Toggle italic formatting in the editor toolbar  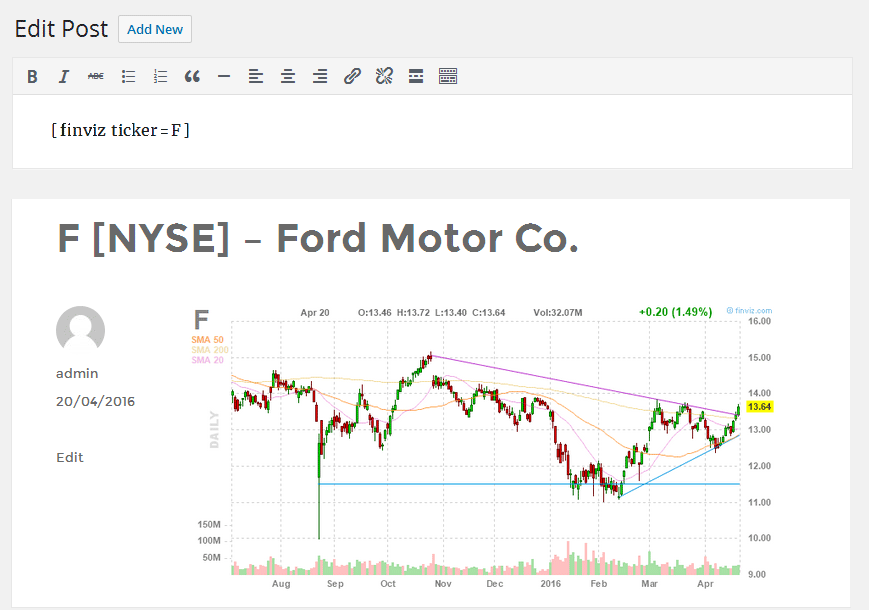(x=64, y=76)
